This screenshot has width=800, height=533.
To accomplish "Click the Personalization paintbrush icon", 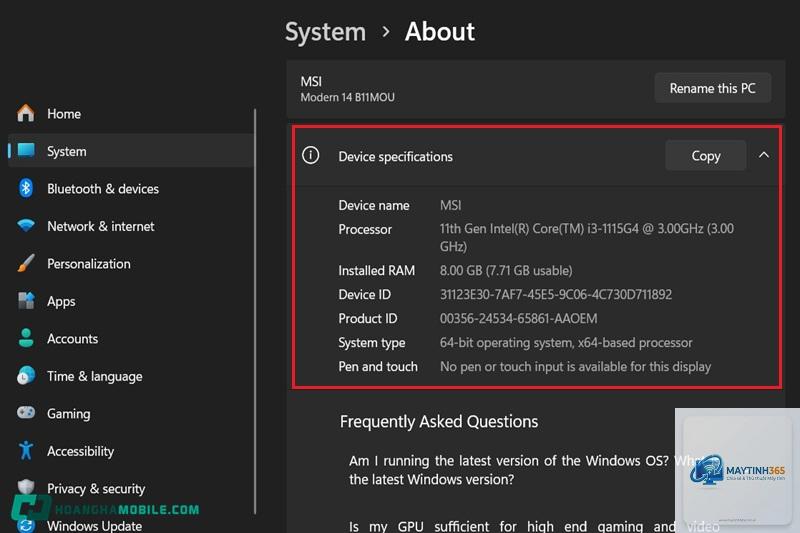I will click(26, 263).
